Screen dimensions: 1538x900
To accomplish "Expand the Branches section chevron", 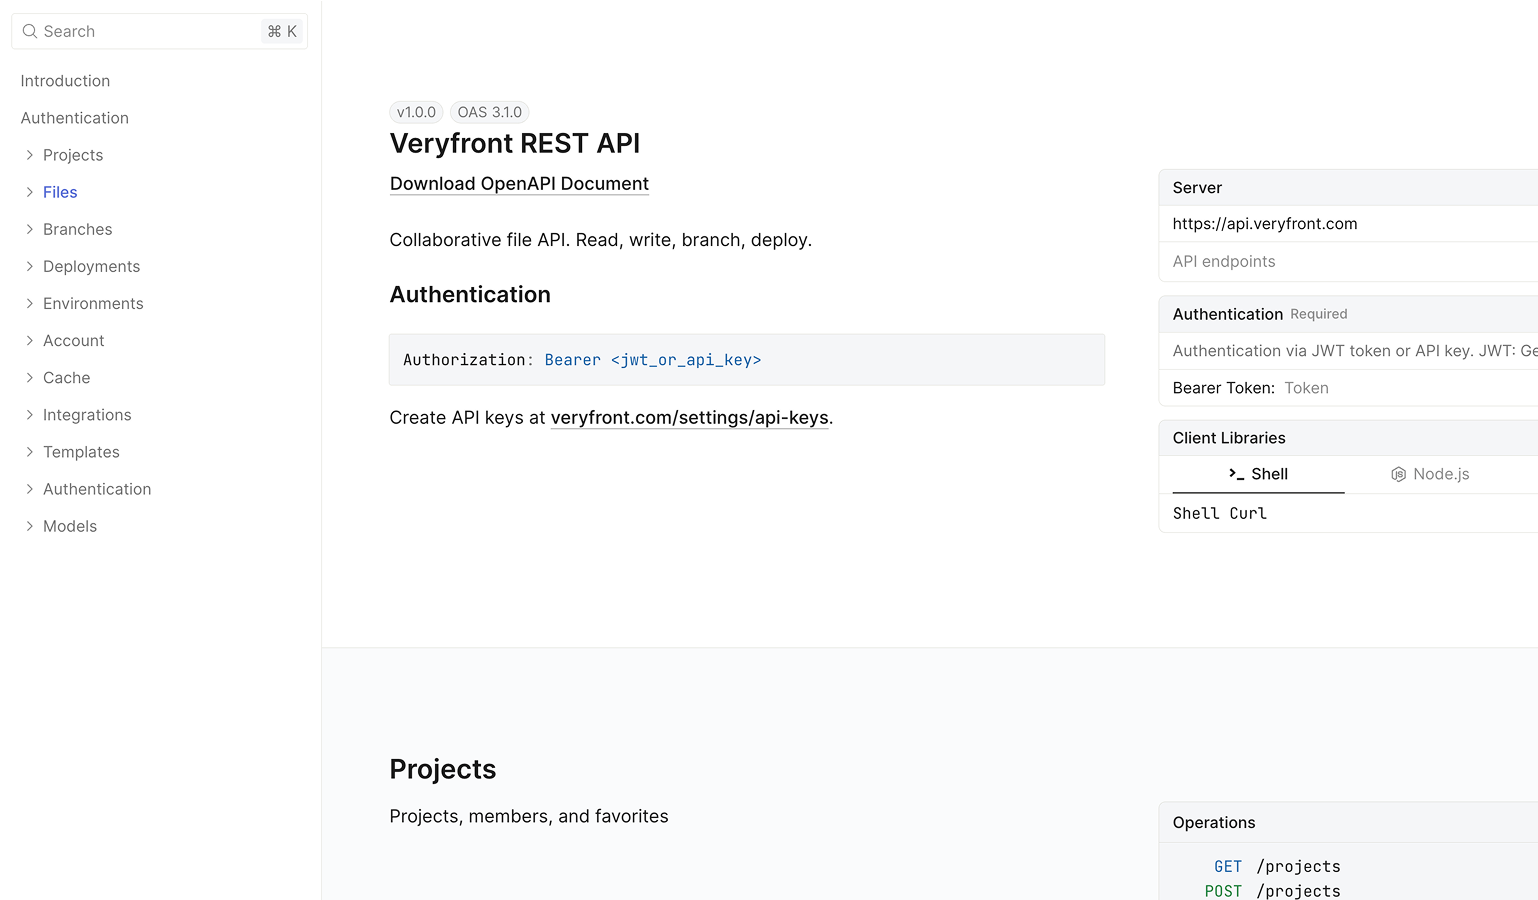I will [29, 229].
